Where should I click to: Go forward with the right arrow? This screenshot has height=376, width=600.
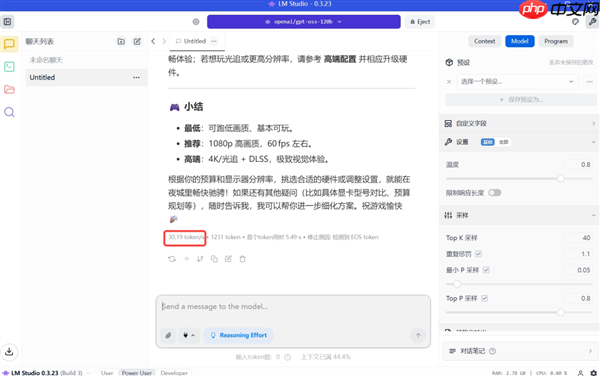pos(164,41)
